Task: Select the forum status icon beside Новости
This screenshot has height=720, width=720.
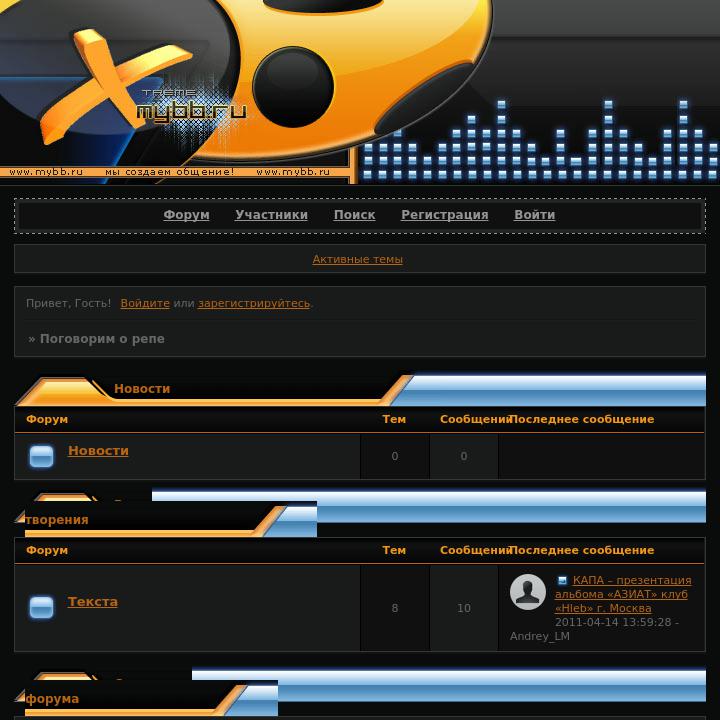Action: pos(41,456)
